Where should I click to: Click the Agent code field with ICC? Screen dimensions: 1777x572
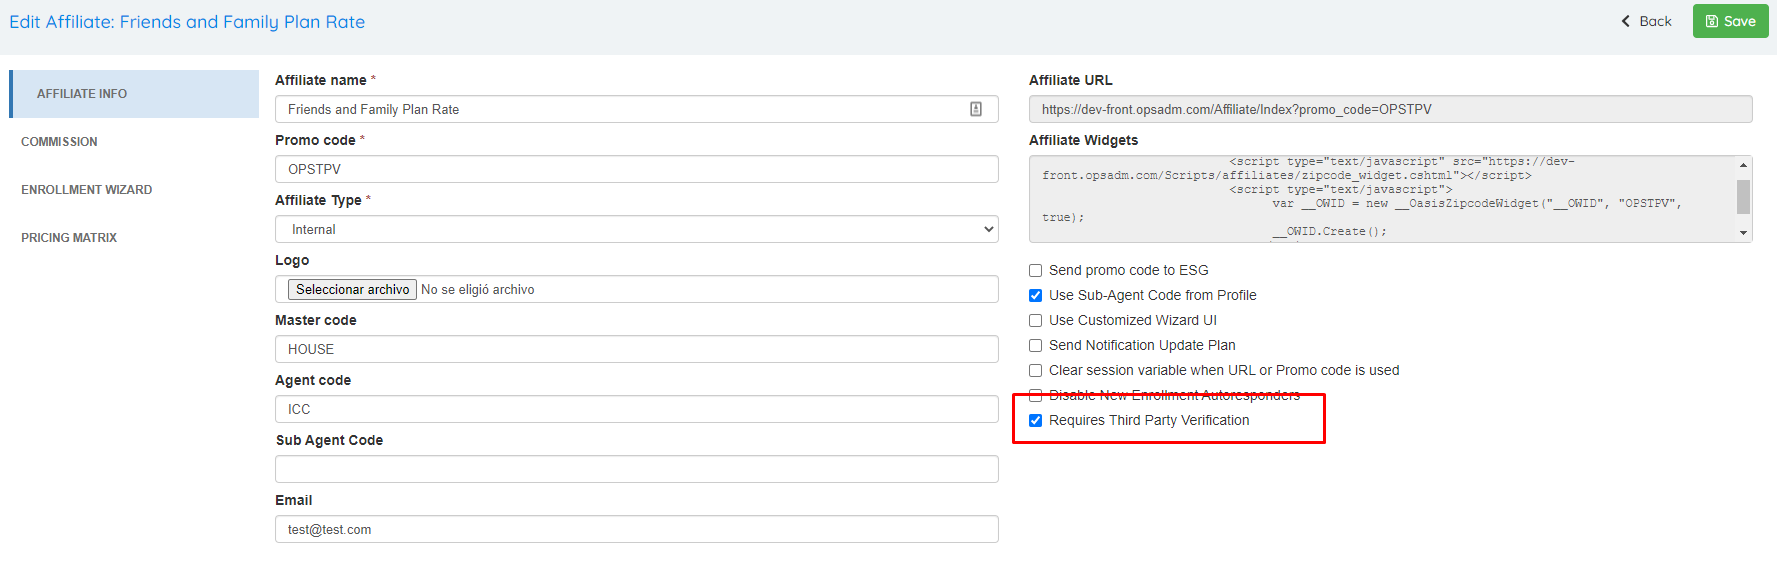636,409
